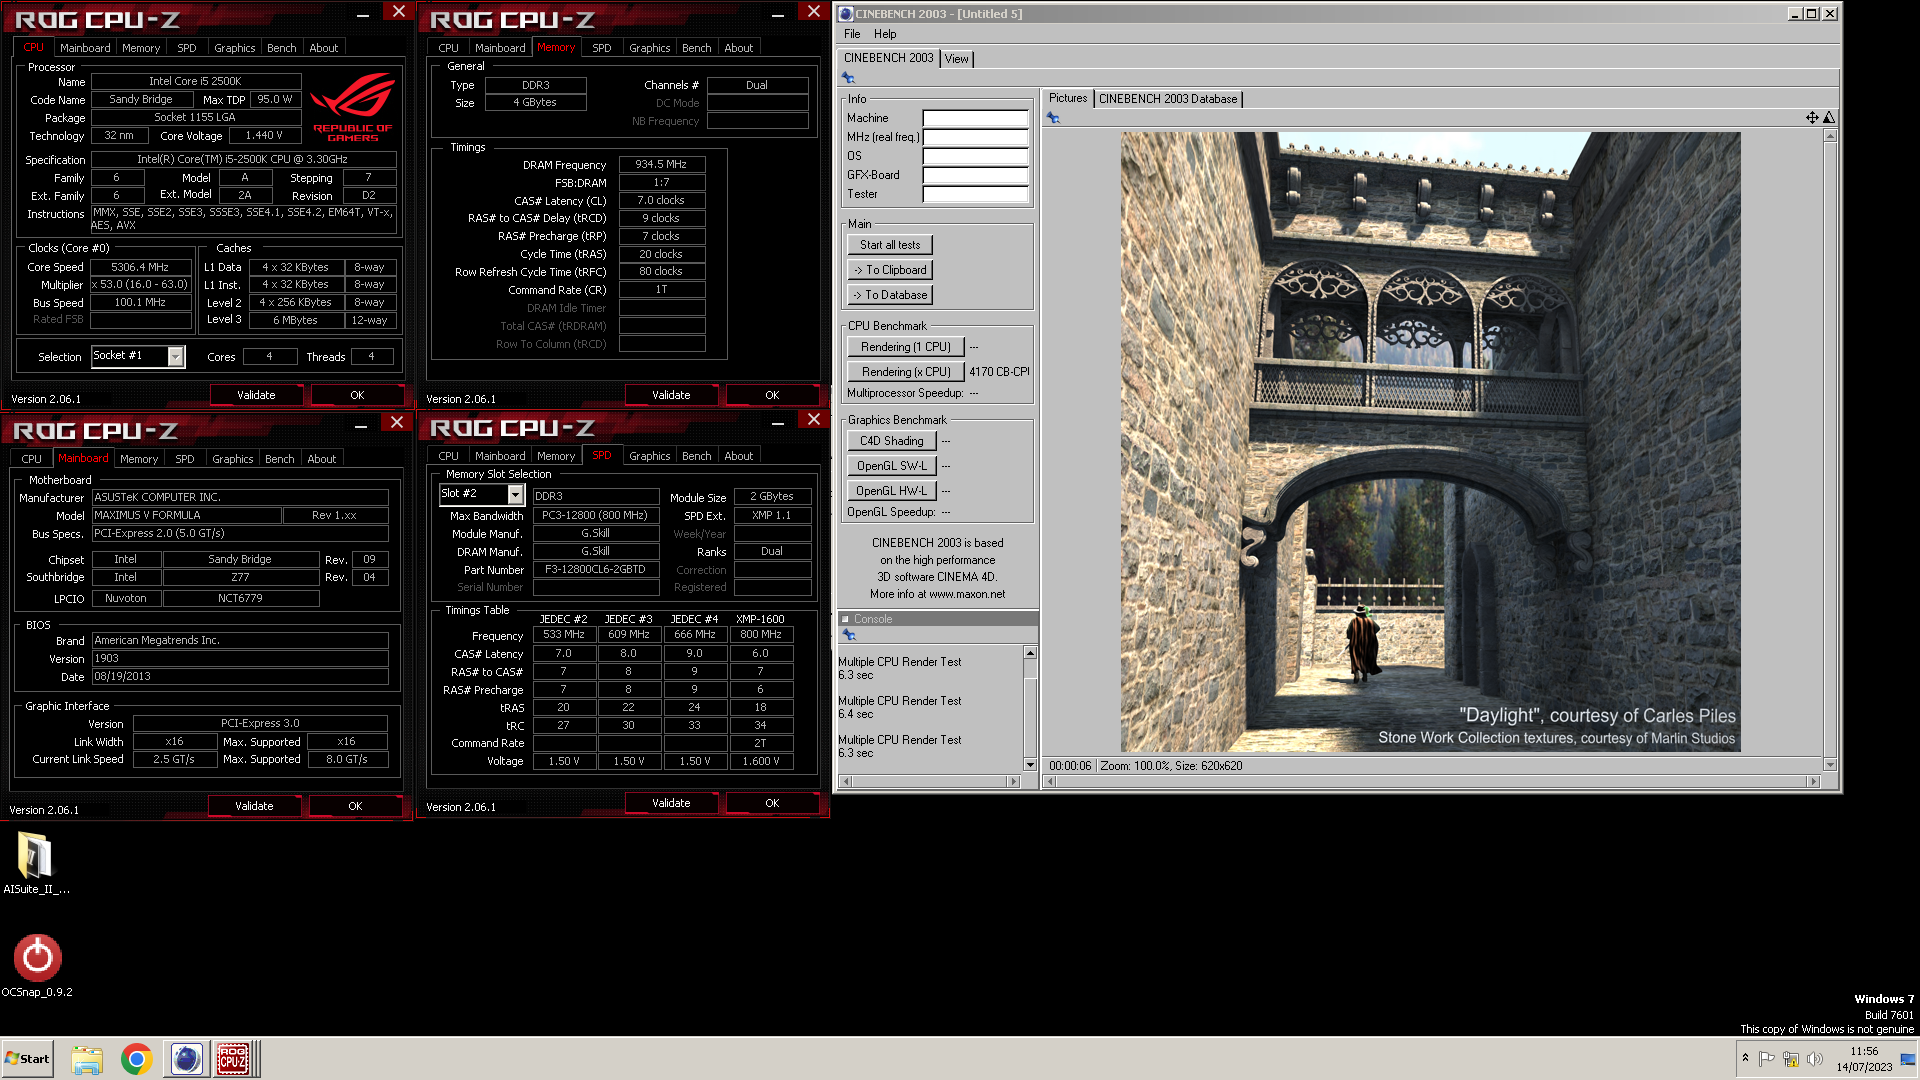1920x1080 pixels.
Task: Click the DRAM Frequency value 934.5 MHz
Action: point(661,164)
